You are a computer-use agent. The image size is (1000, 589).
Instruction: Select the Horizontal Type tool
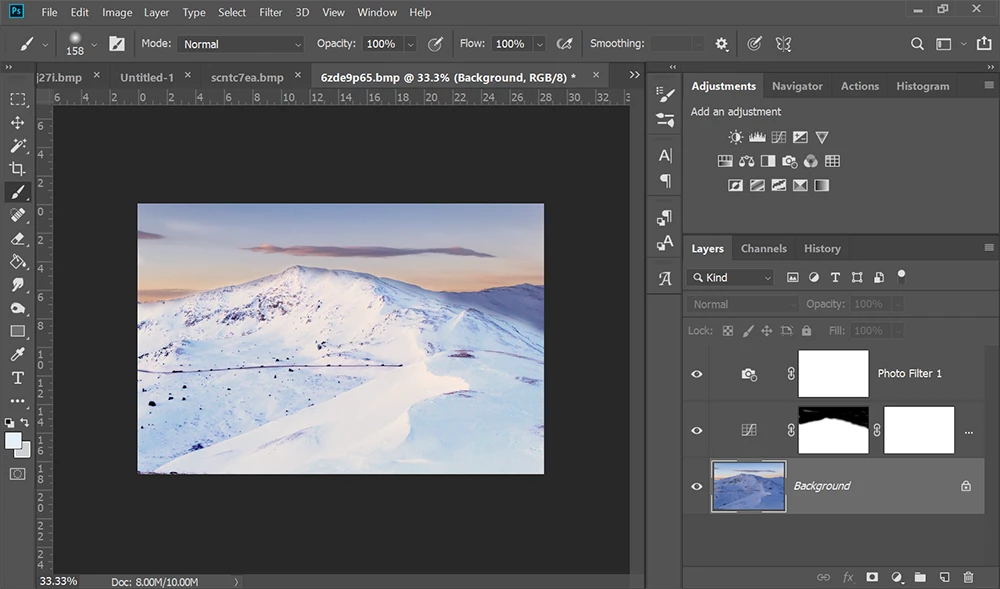[17, 377]
